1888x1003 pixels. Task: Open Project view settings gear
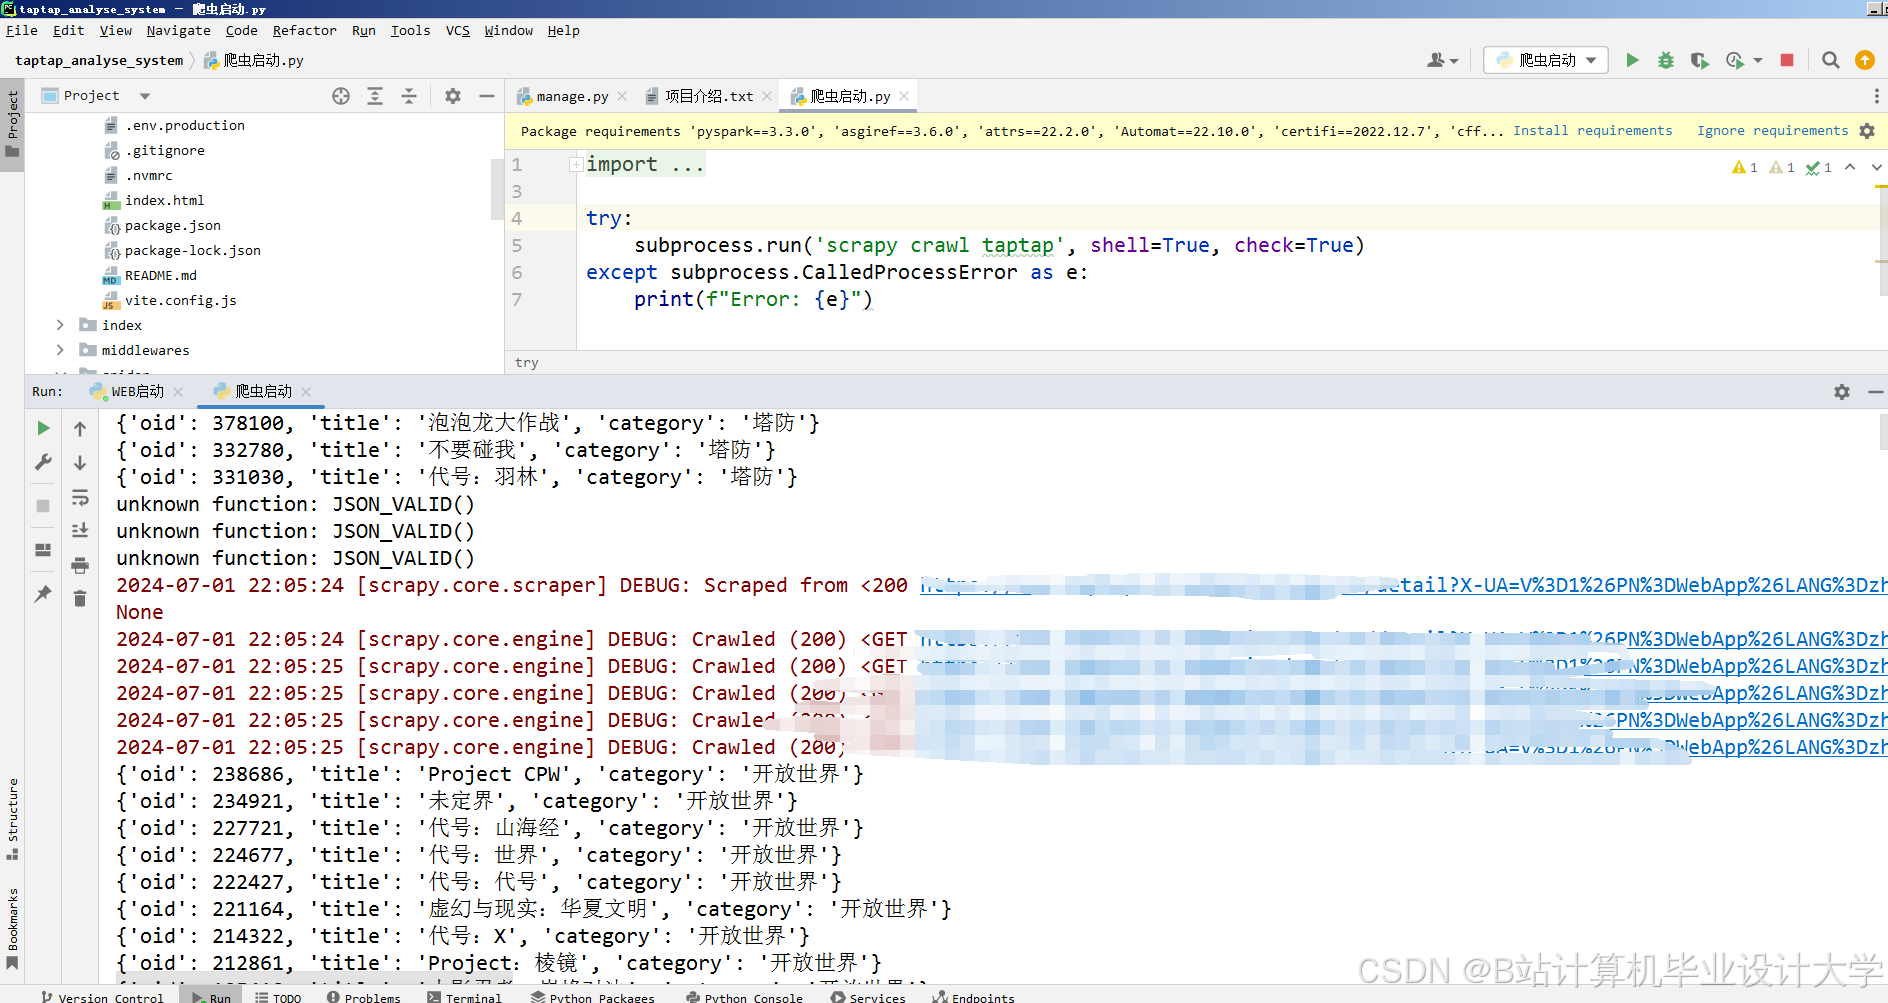coord(452,95)
